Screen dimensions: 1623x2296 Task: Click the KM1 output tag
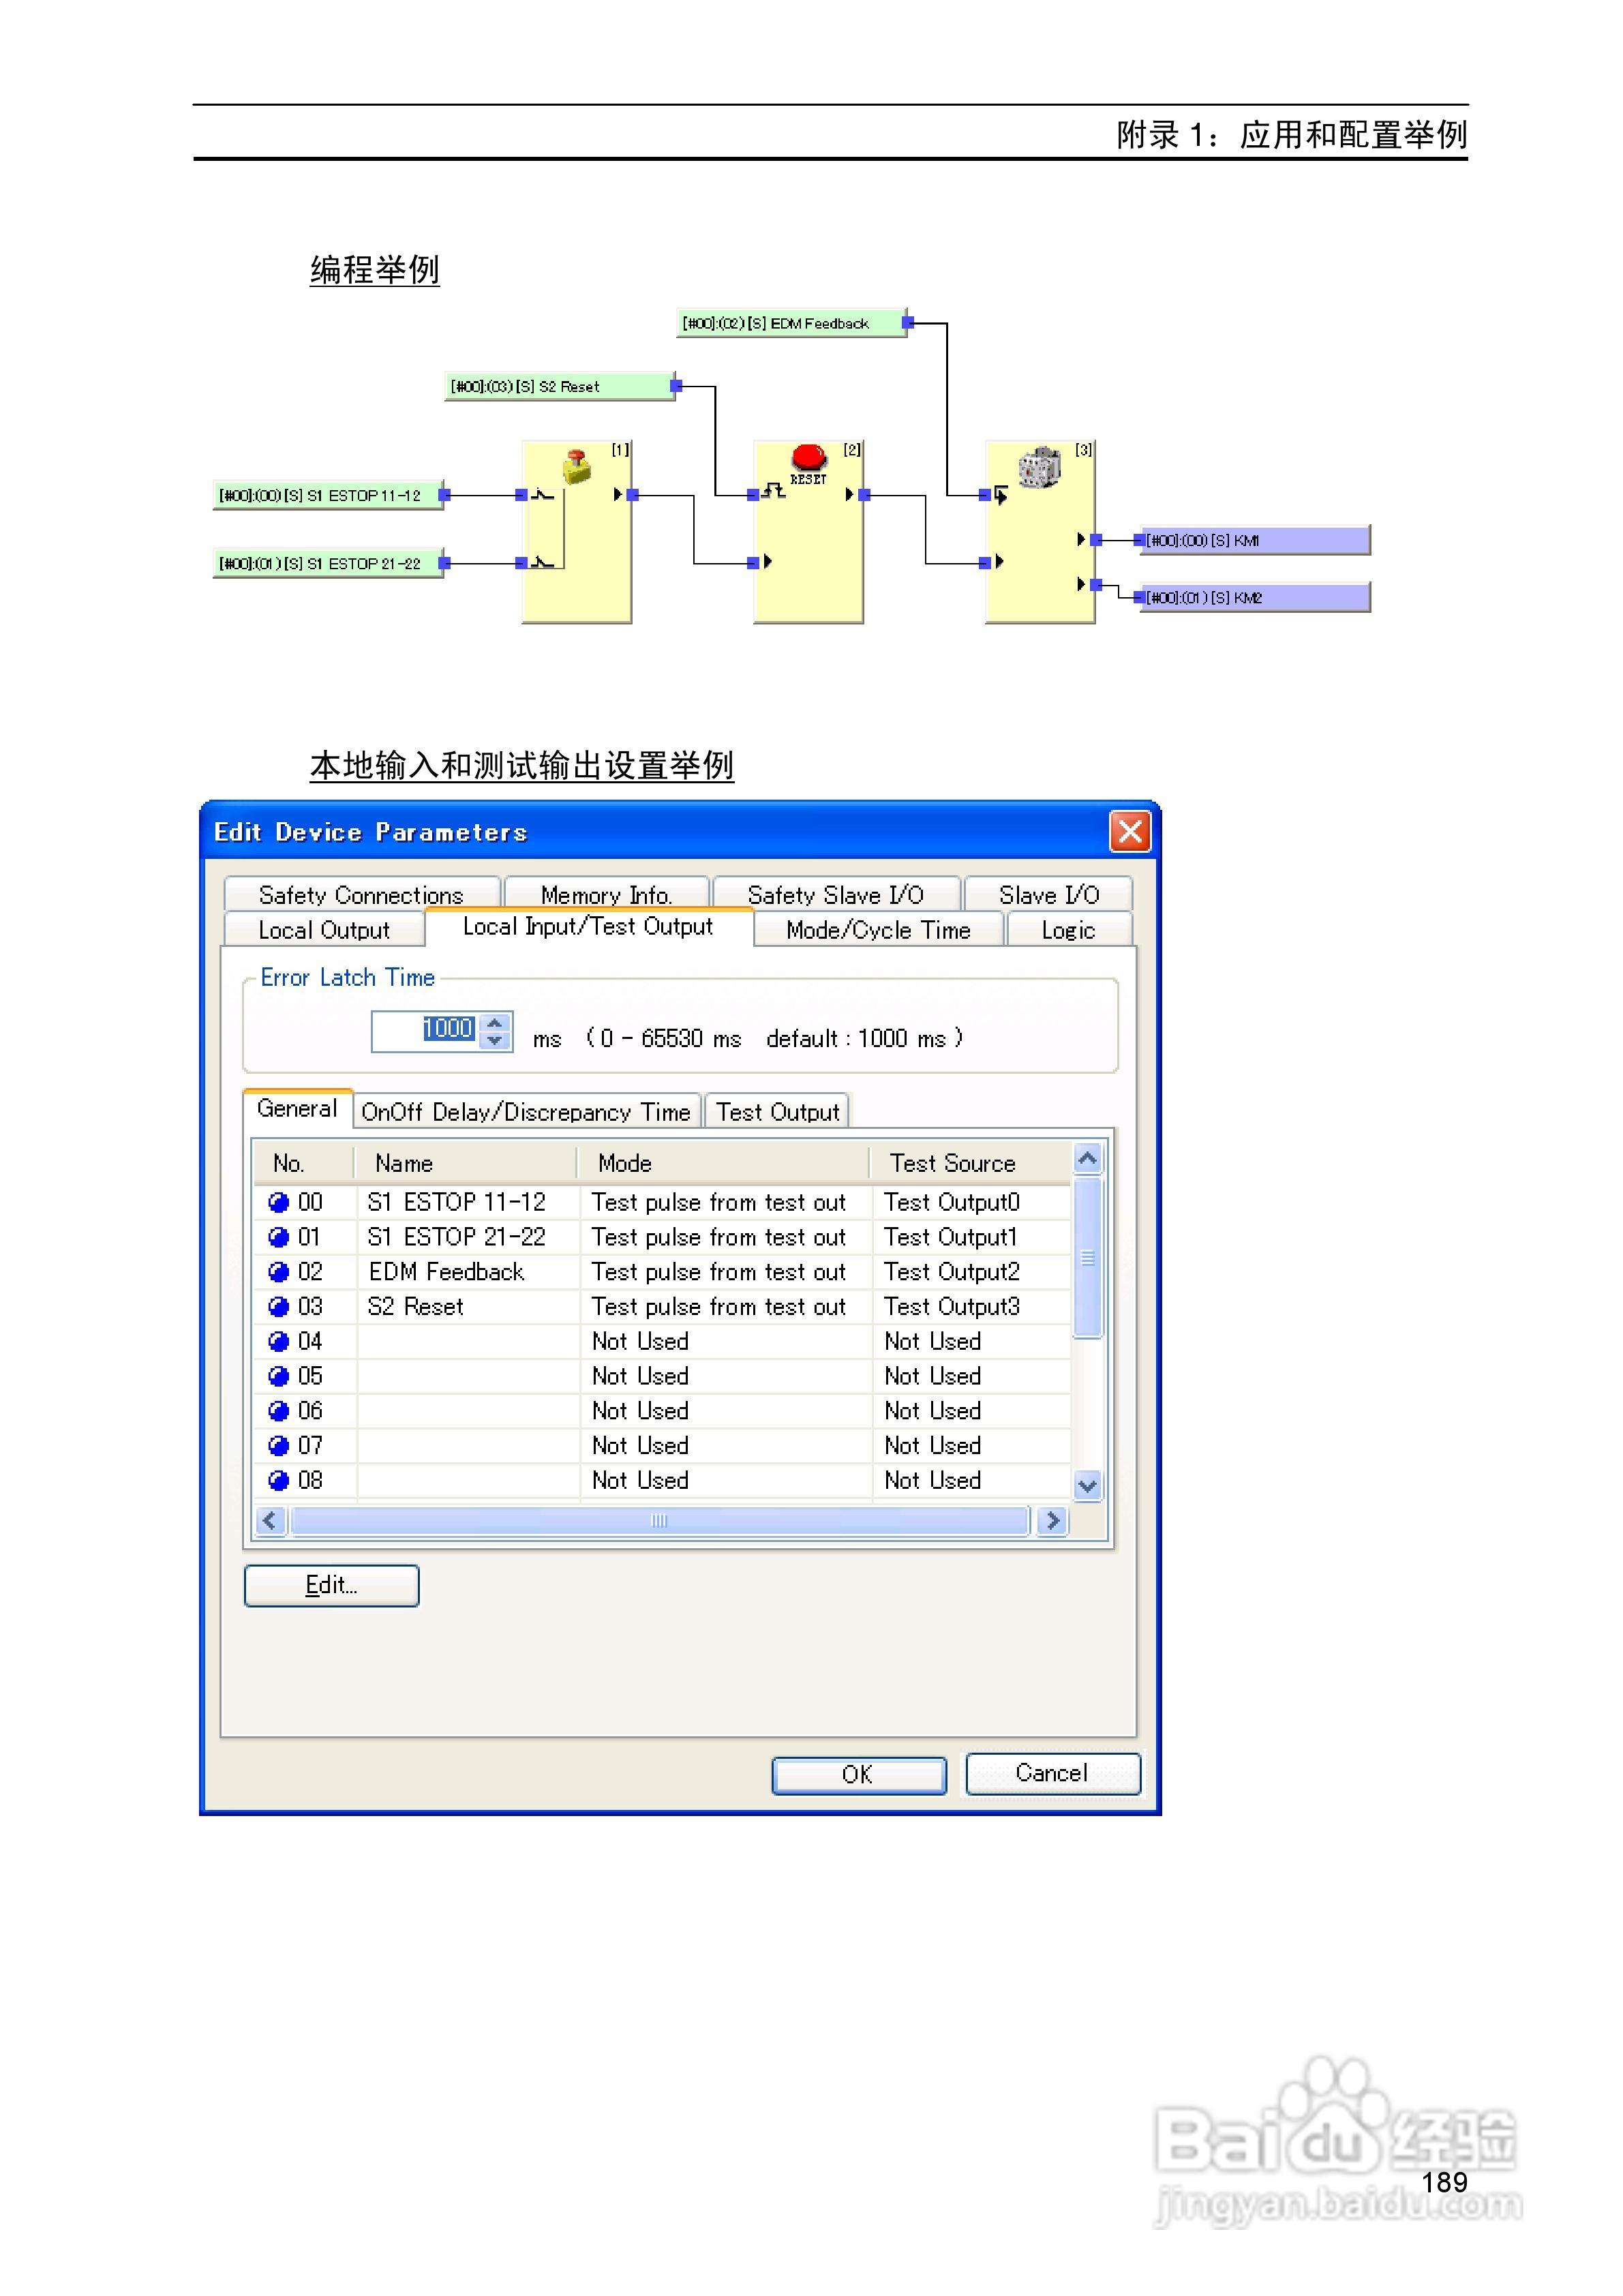pos(1254,540)
